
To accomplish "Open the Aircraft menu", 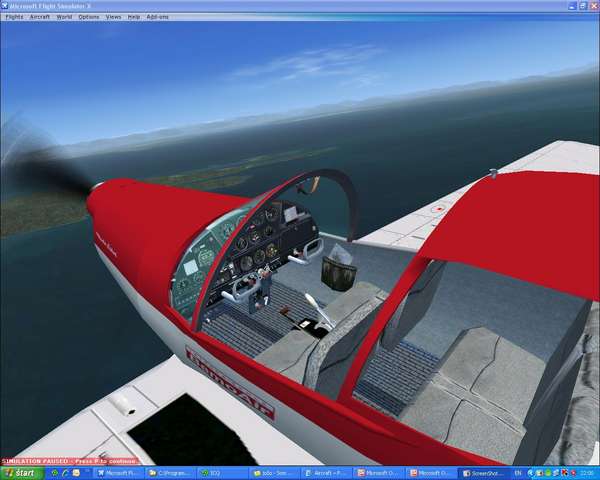I will (39, 17).
